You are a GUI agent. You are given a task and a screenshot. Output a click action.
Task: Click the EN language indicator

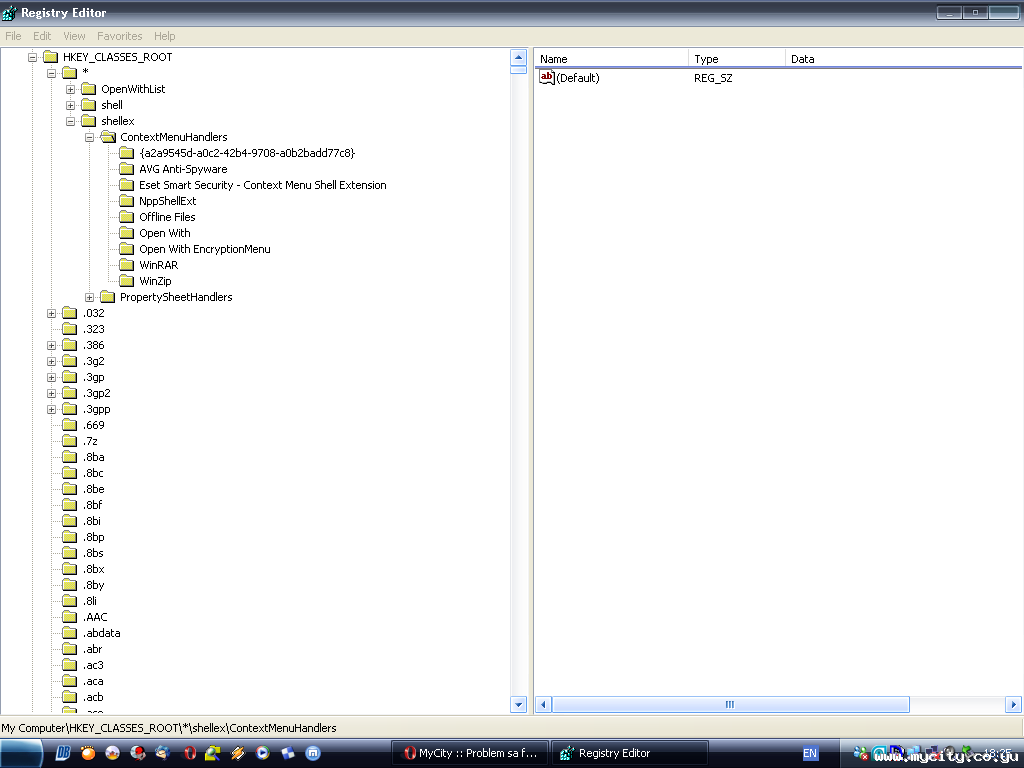[x=810, y=753]
